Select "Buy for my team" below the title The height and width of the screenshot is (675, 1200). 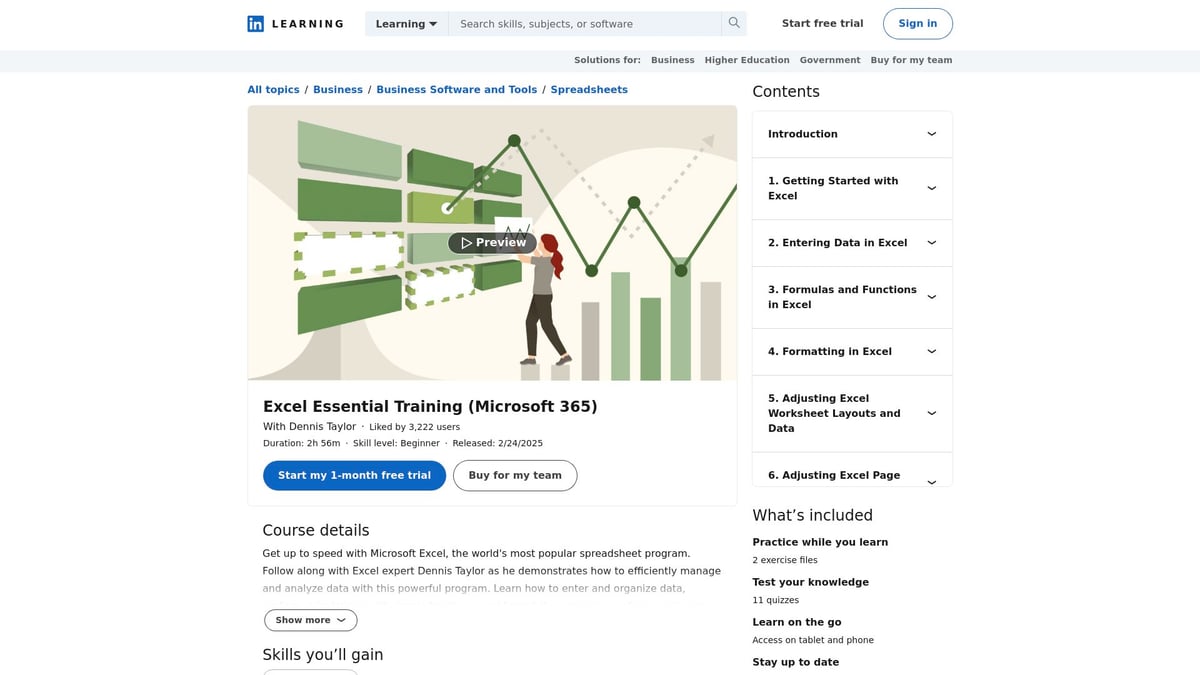515,475
